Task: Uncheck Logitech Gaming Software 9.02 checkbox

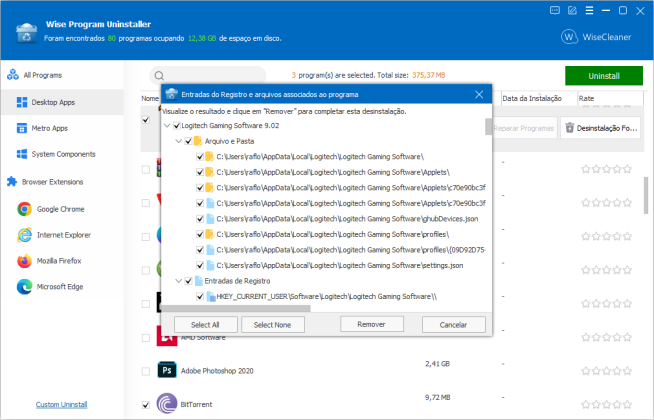Action: pyautogui.click(x=176, y=126)
